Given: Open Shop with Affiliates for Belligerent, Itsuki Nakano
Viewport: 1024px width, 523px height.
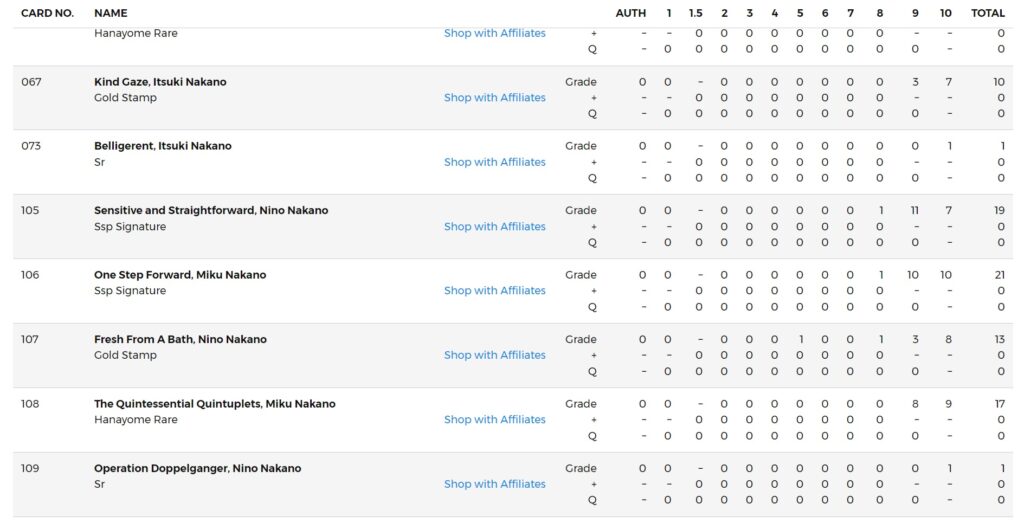Looking at the screenshot, I should click(x=494, y=162).
